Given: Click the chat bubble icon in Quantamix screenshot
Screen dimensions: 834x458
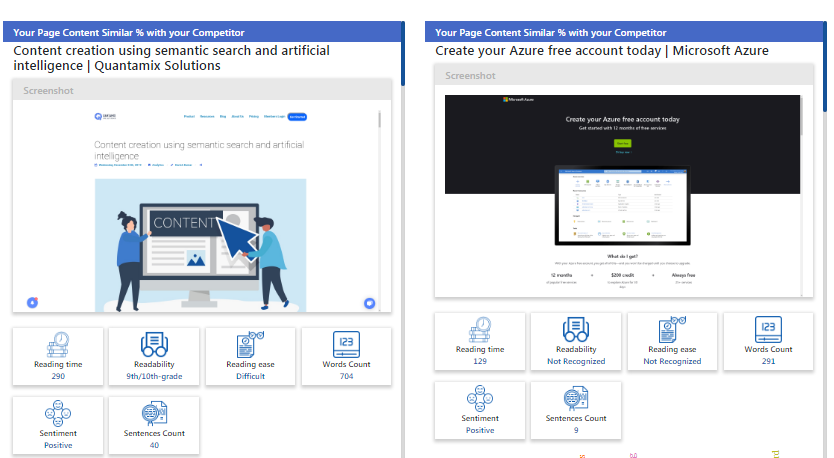Looking at the screenshot, I should (369, 303).
